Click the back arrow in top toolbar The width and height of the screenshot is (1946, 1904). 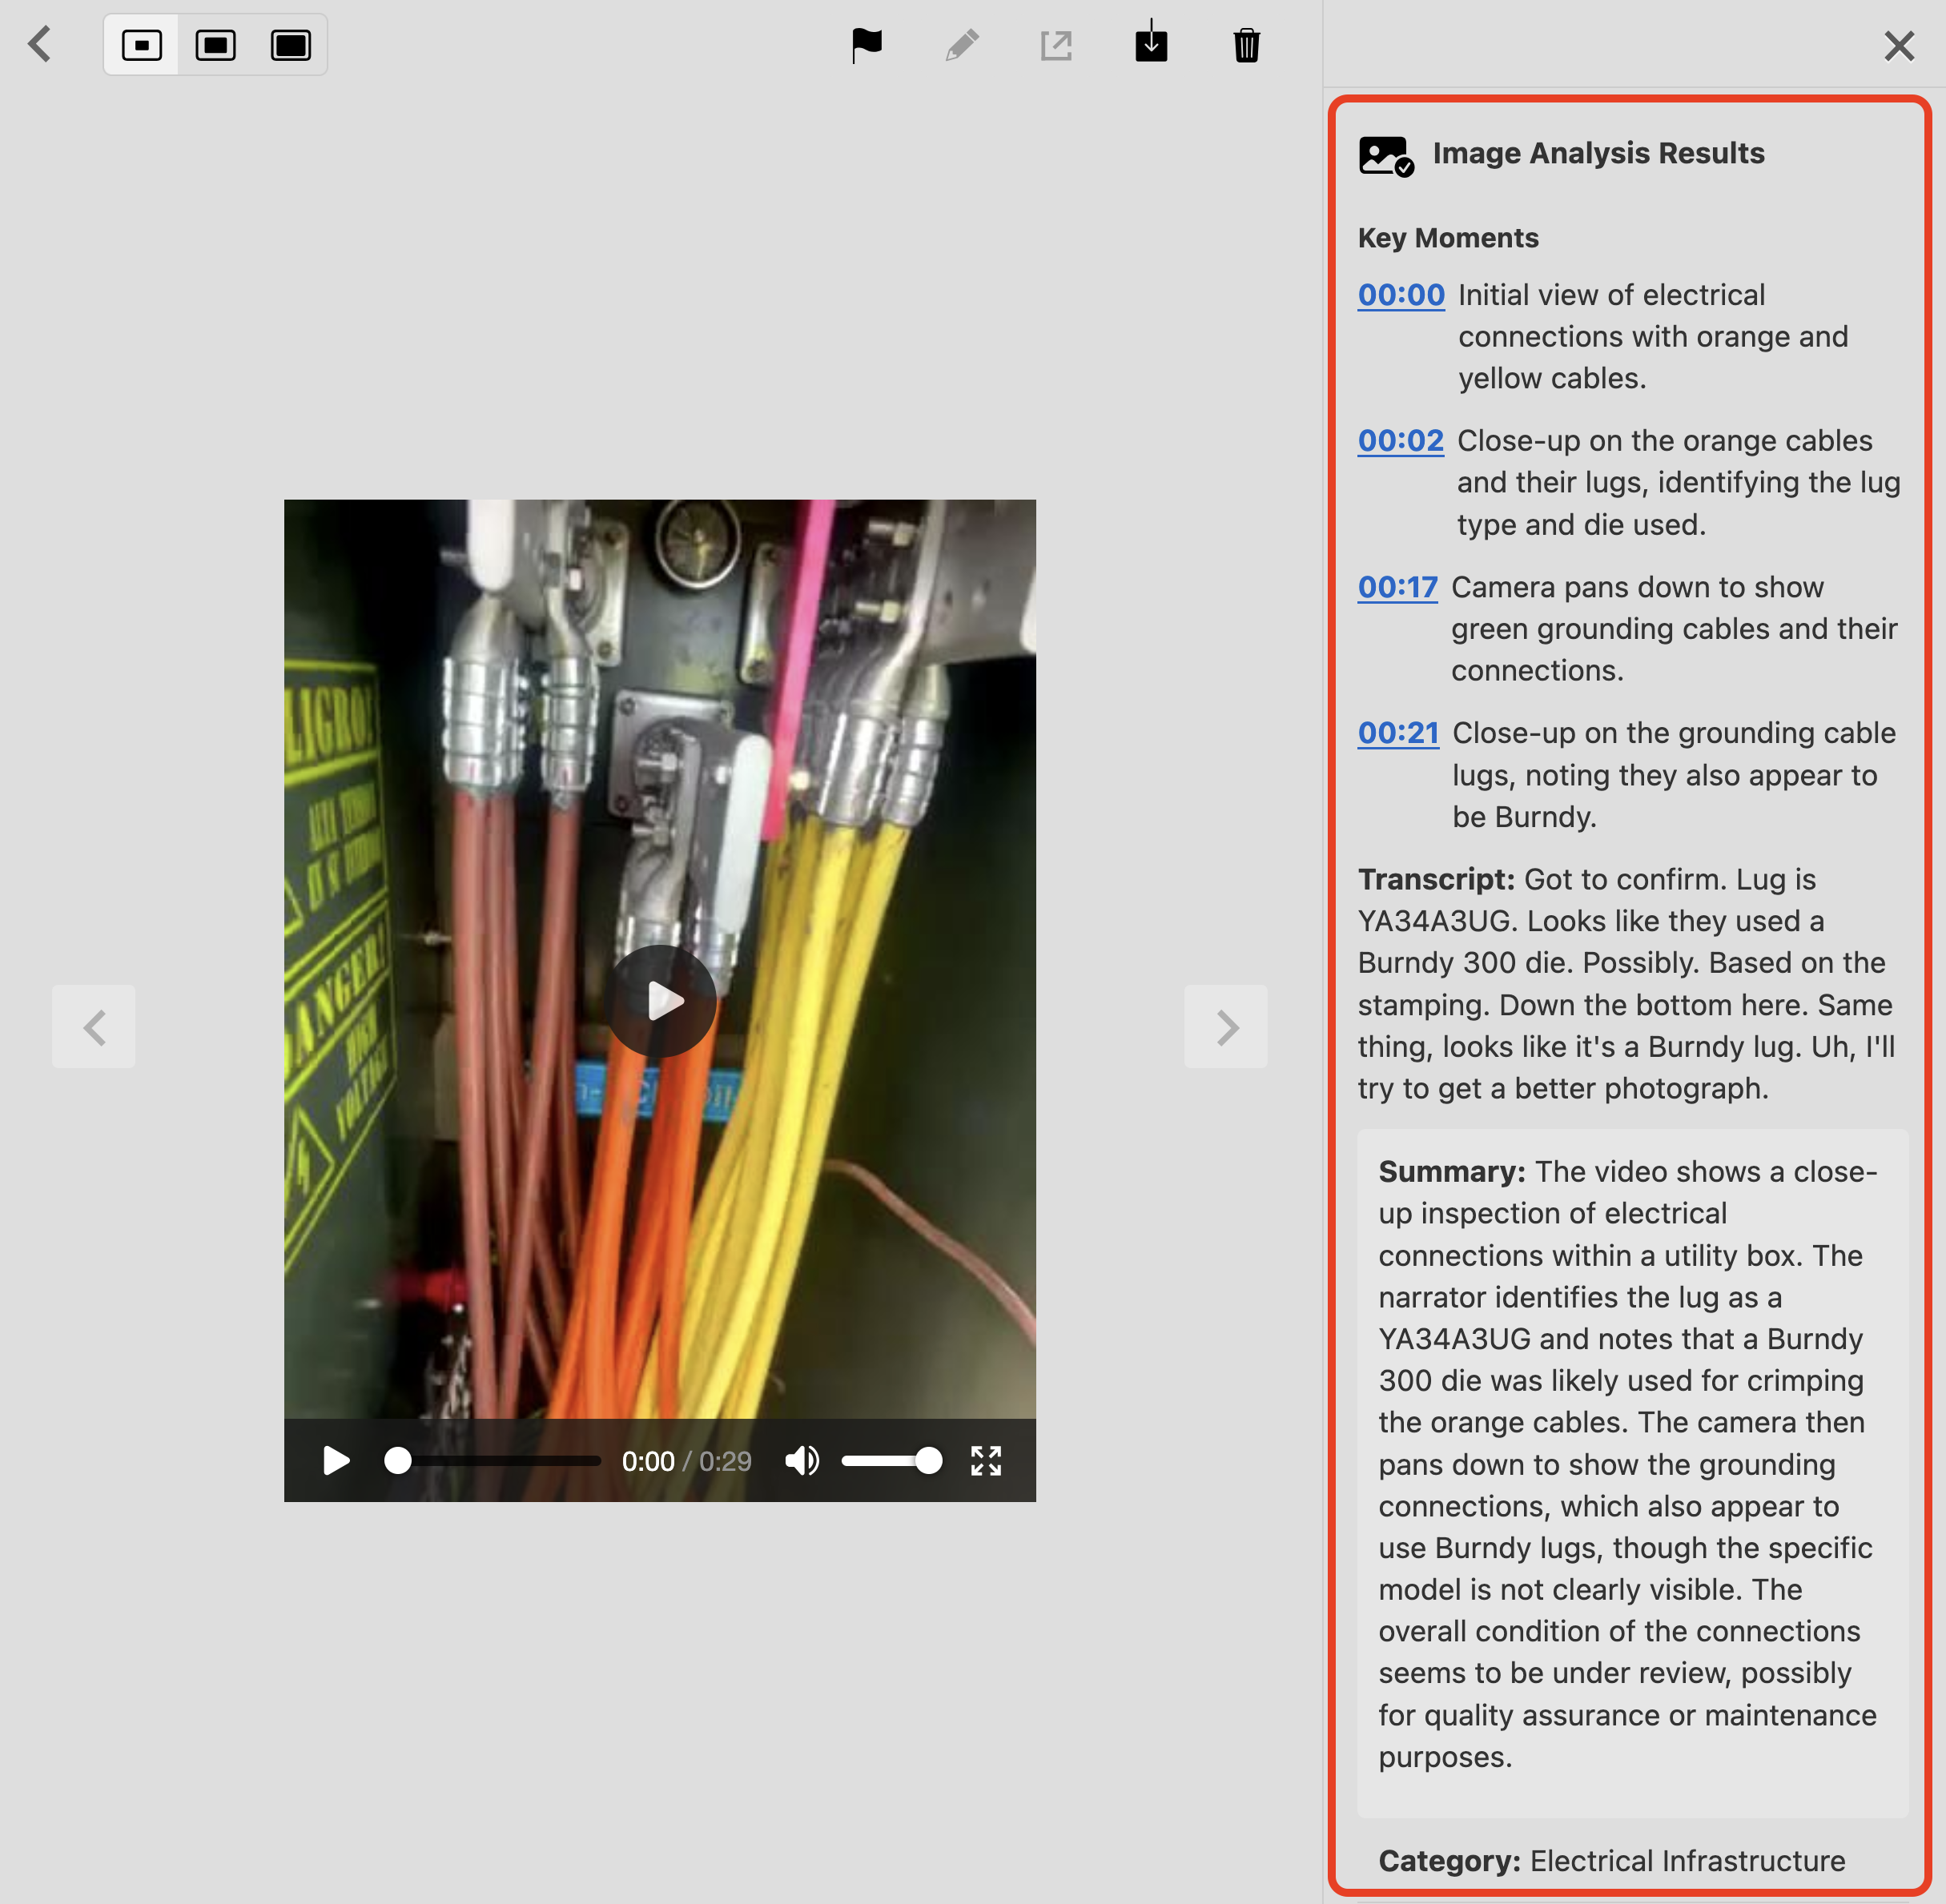(x=40, y=44)
